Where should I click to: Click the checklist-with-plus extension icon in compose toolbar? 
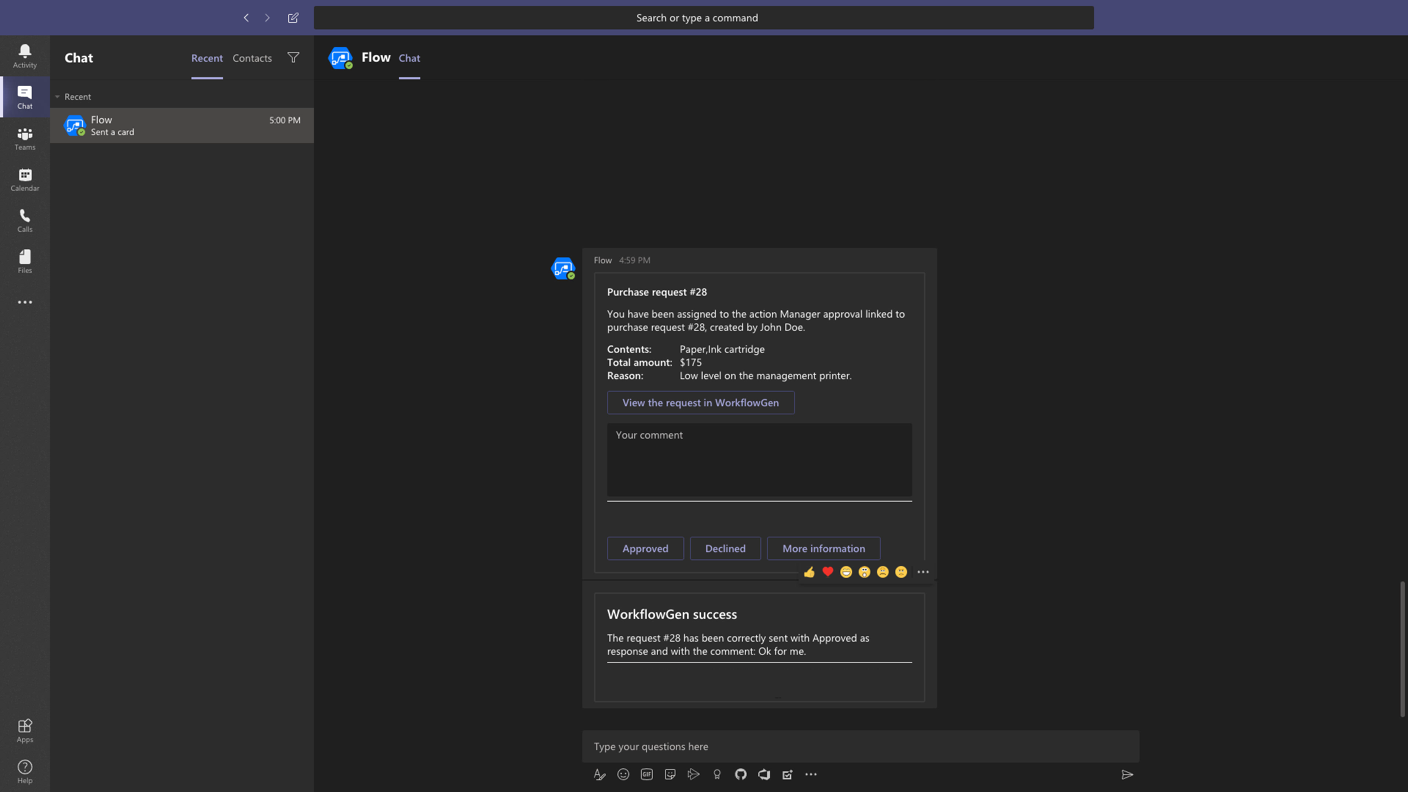(x=787, y=774)
